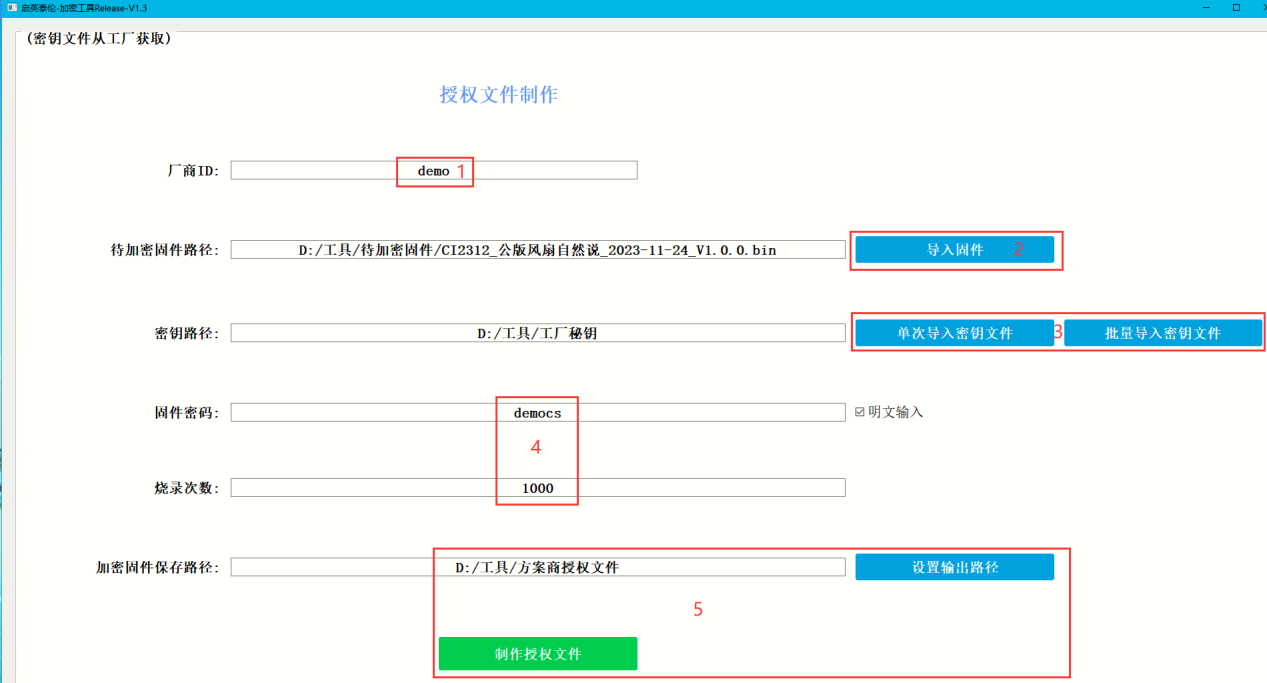The image size is (1267, 683).
Task: Click the 固件密码 field showing democs
Action: tap(537, 412)
